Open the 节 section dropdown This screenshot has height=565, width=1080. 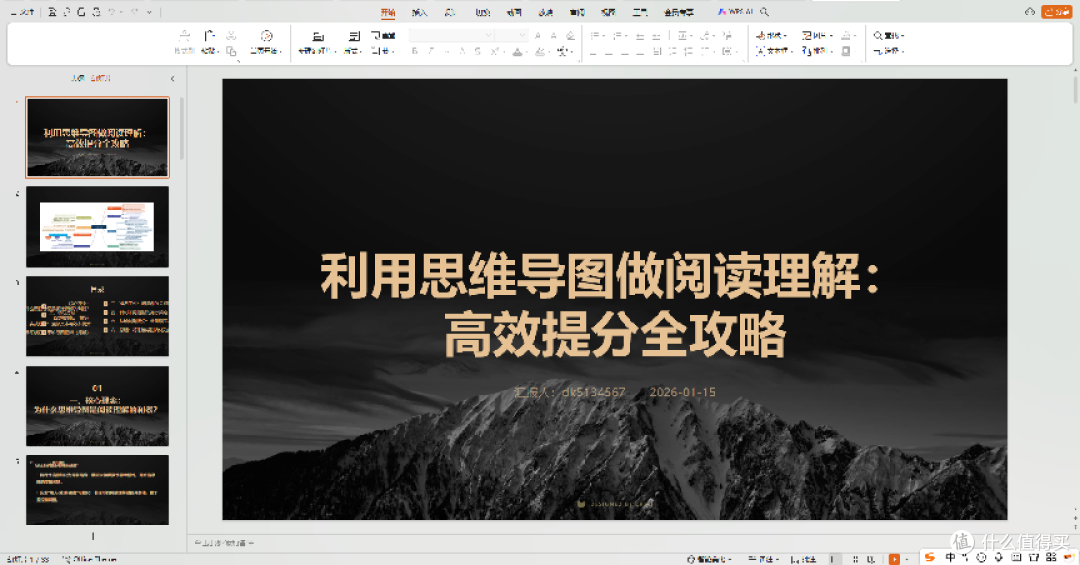coord(383,51)
